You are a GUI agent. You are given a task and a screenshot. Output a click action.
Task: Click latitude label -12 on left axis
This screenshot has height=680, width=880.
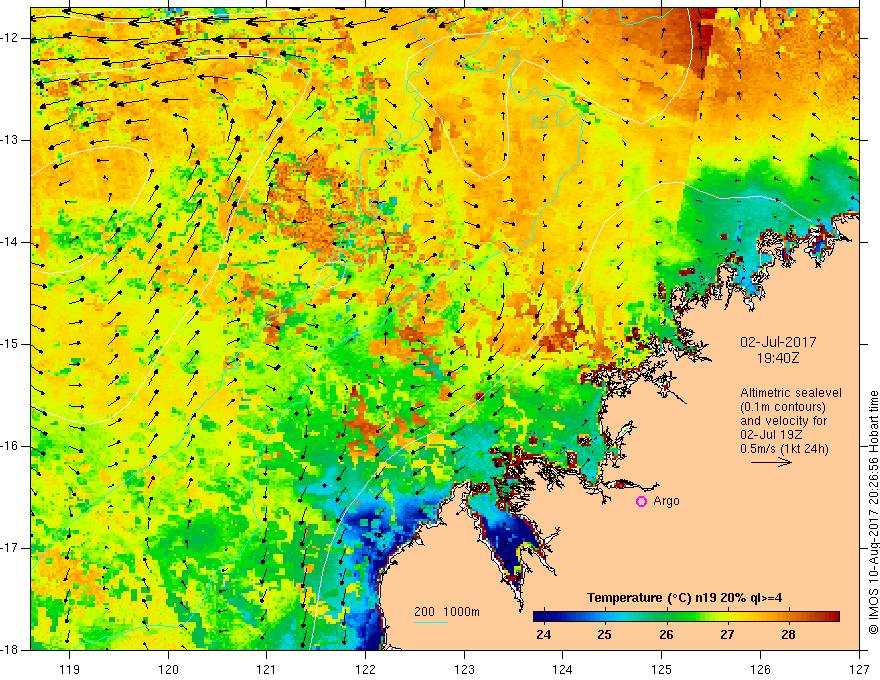(13, 38)
